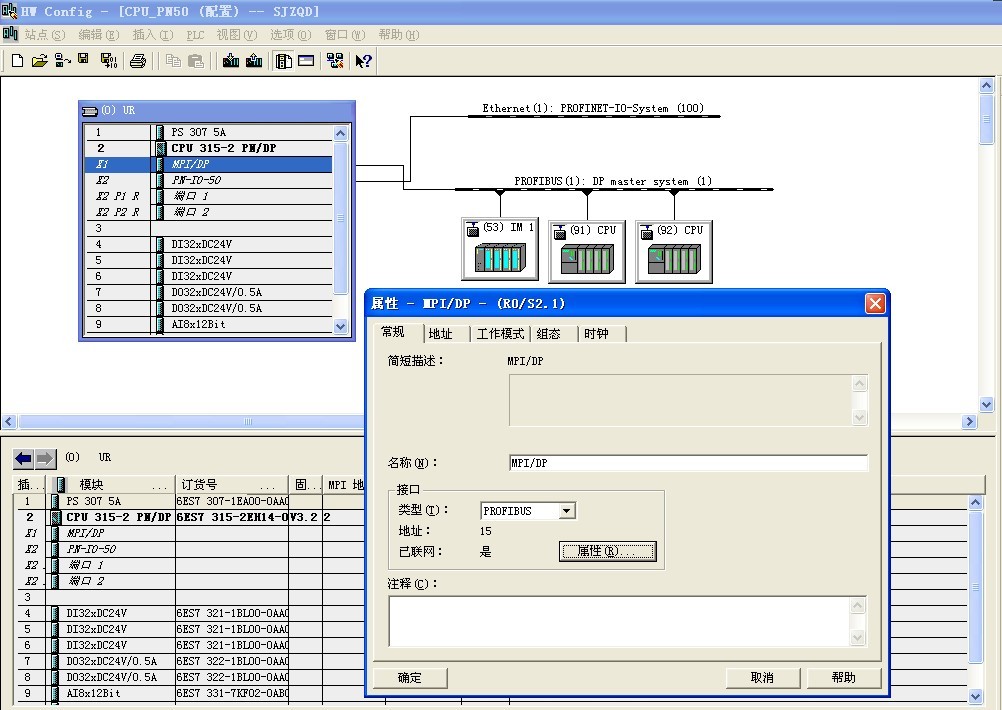Select AI8x12Bit in rack slot 9

pyautogui.click(x=210, y=324)
